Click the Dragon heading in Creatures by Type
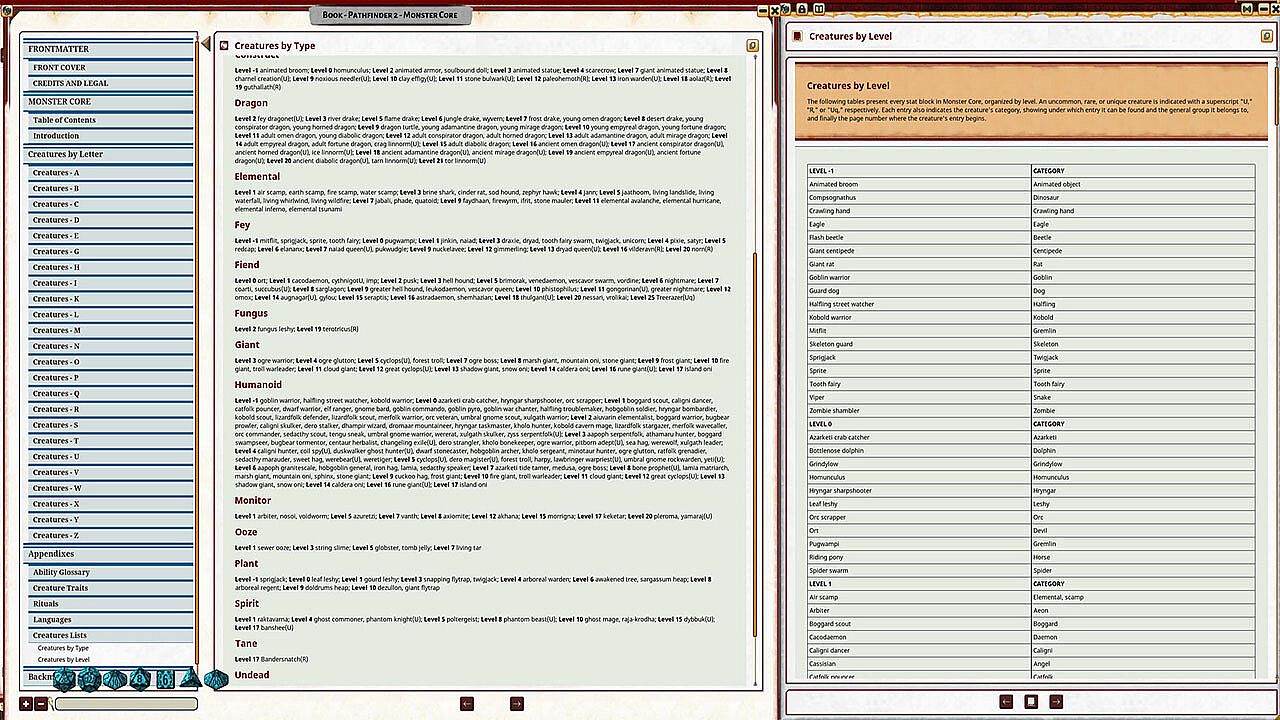This screenshot has height=720, width=1280. click(251, 103)
